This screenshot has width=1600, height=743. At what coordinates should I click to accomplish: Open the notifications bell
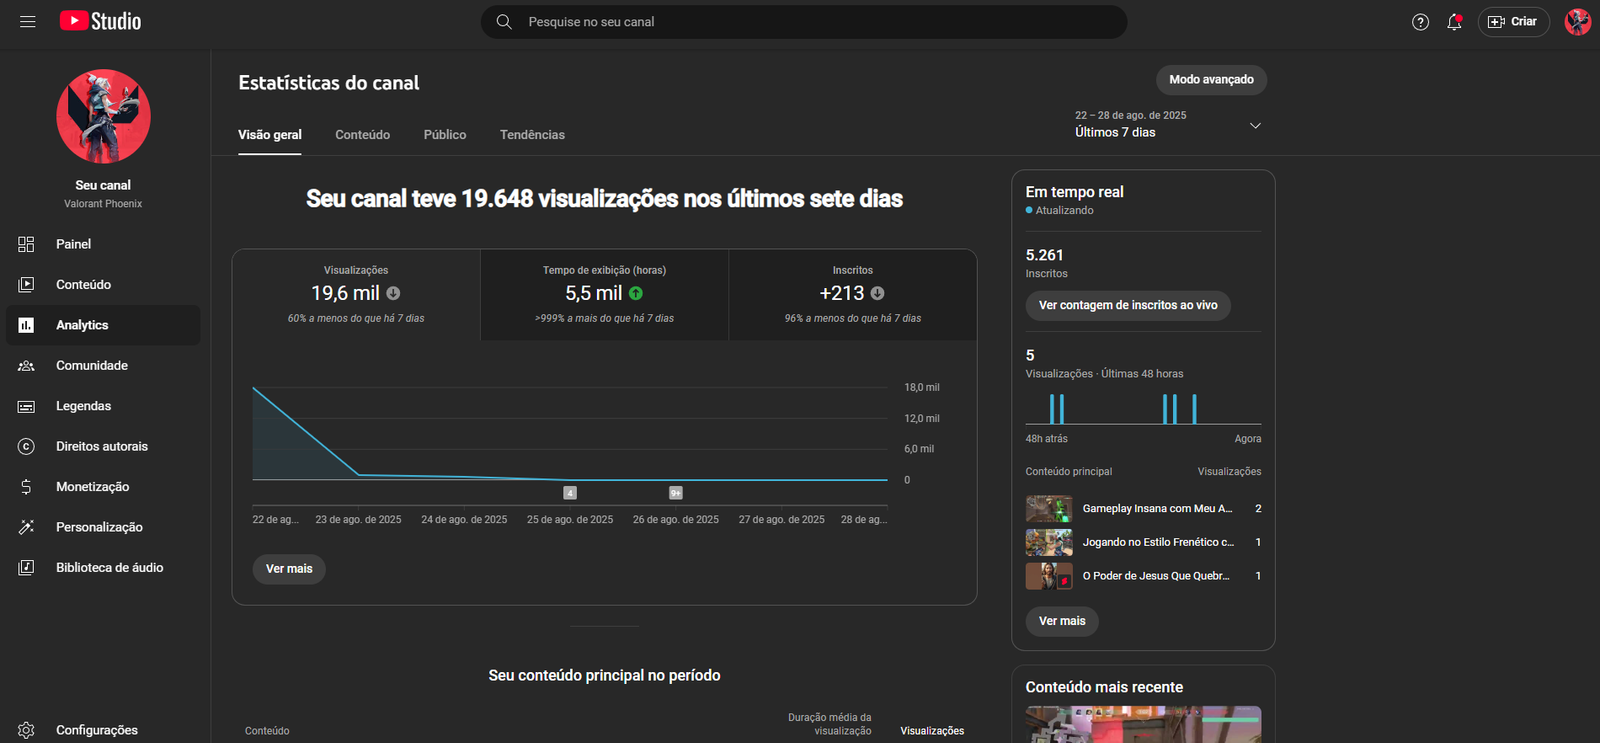pos(1454,22)
